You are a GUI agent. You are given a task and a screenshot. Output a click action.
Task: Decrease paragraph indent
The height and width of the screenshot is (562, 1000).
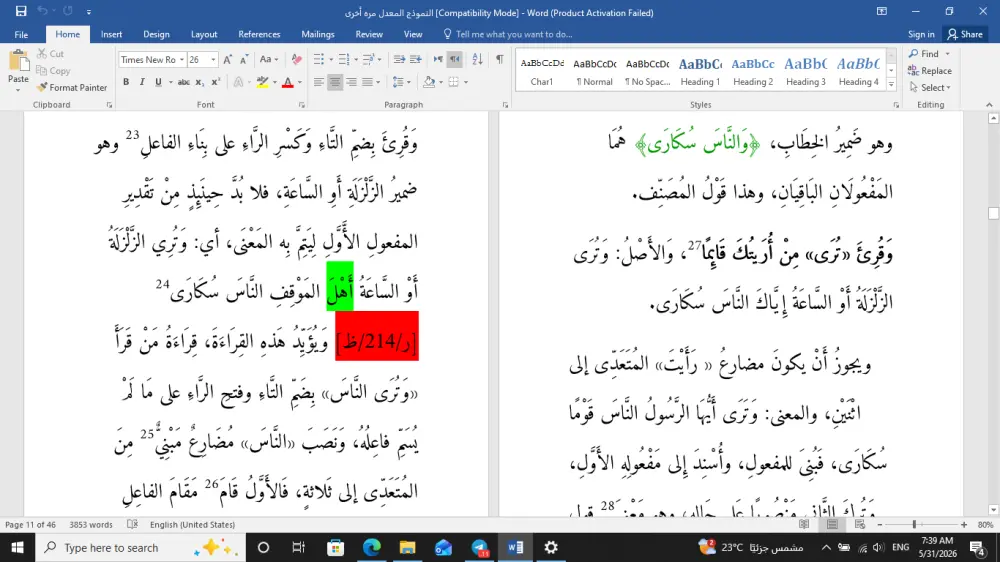click(399, 59)
